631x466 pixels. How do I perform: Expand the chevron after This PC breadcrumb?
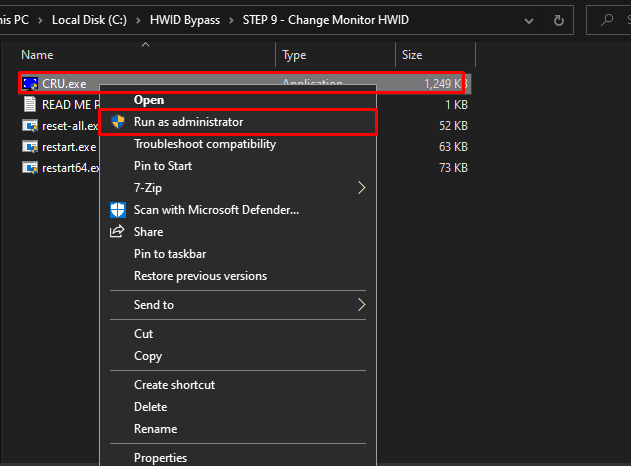point(40,20)
